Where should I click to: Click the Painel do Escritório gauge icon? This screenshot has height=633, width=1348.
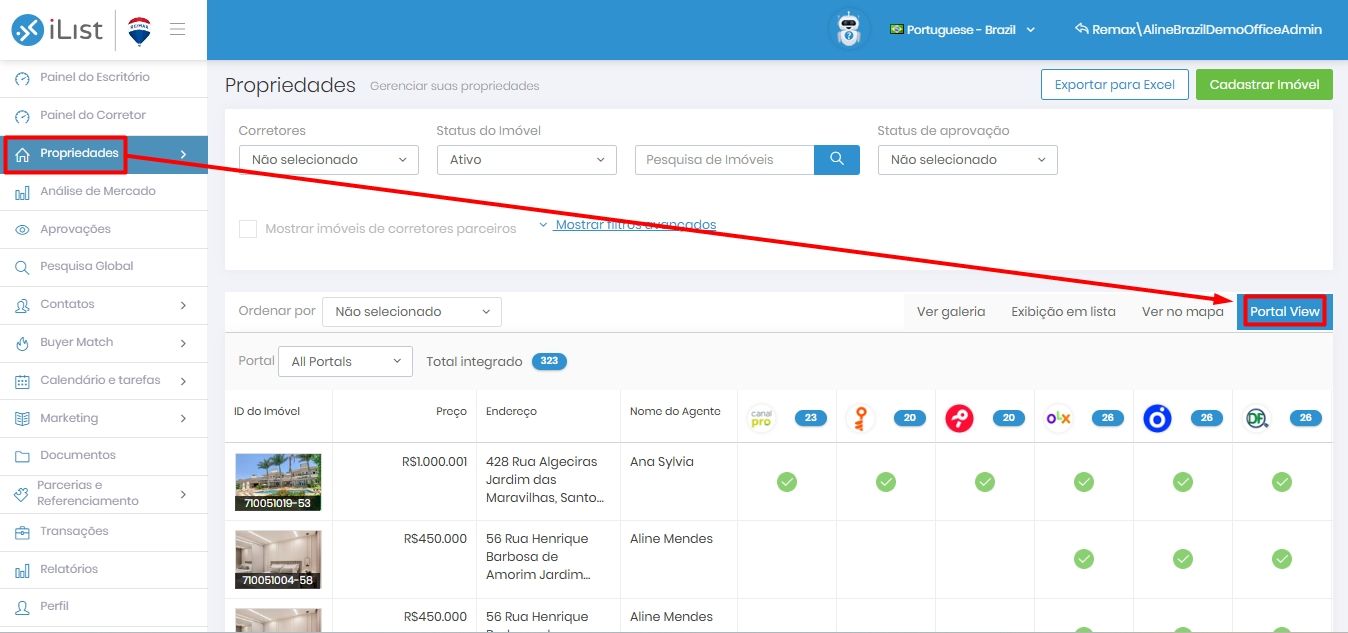click(22, 78)
